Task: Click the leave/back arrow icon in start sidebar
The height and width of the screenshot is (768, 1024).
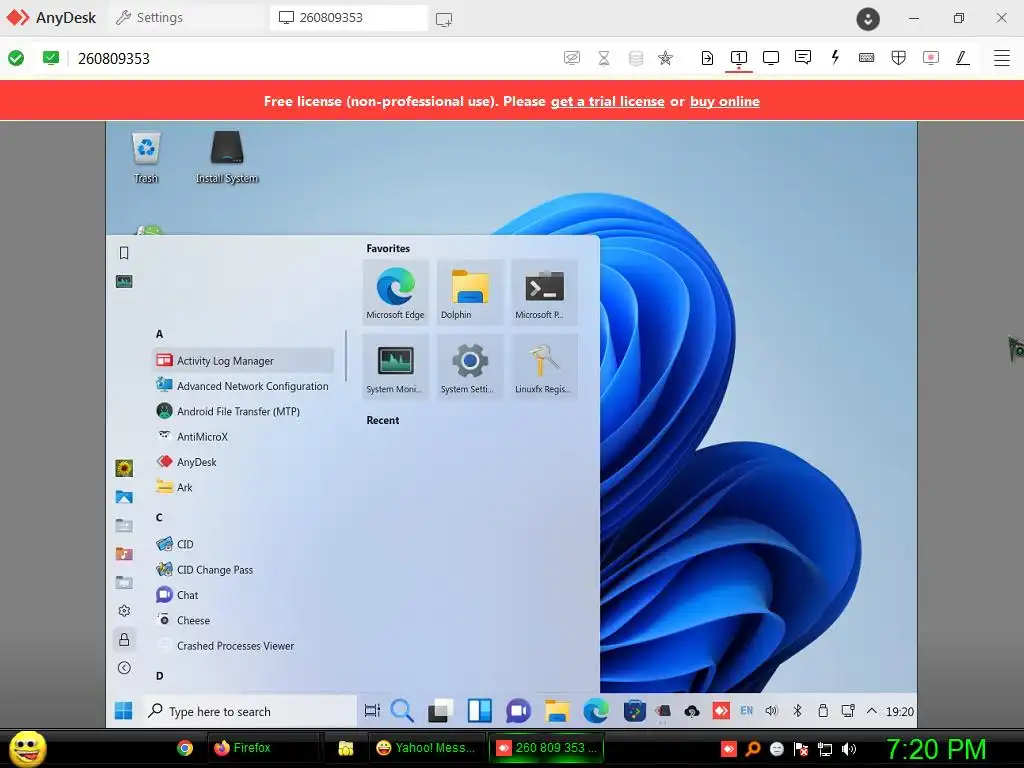Action: (124, 667)
